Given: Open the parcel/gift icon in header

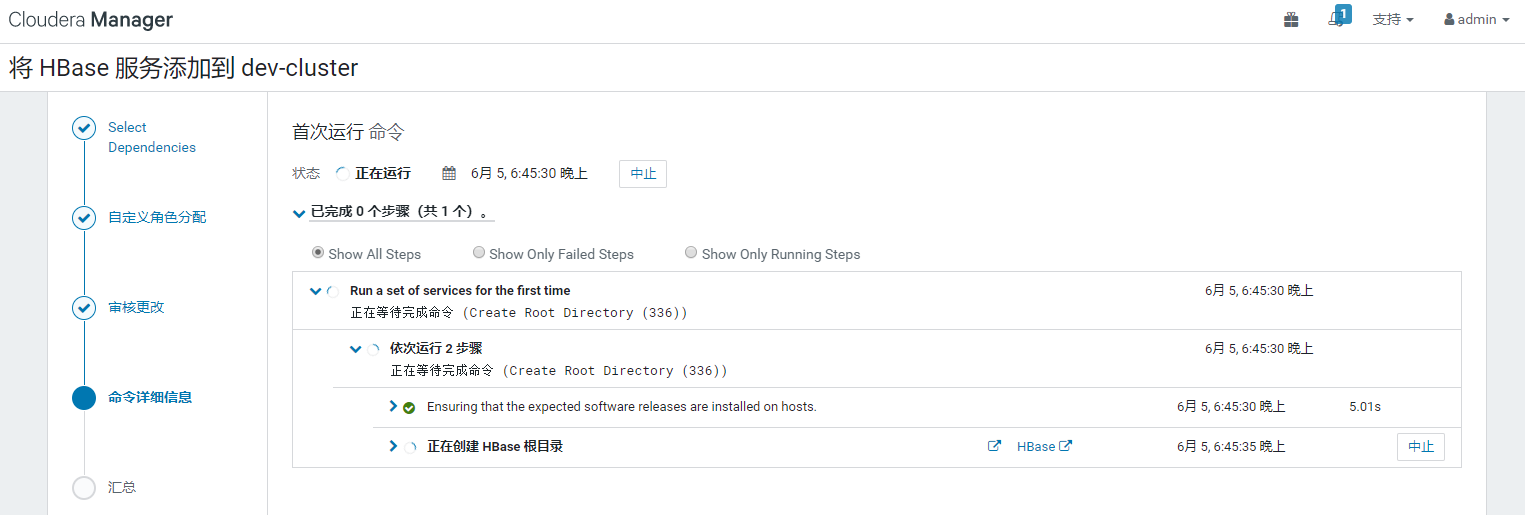Looking at the screenshot, I should 1291,20.
